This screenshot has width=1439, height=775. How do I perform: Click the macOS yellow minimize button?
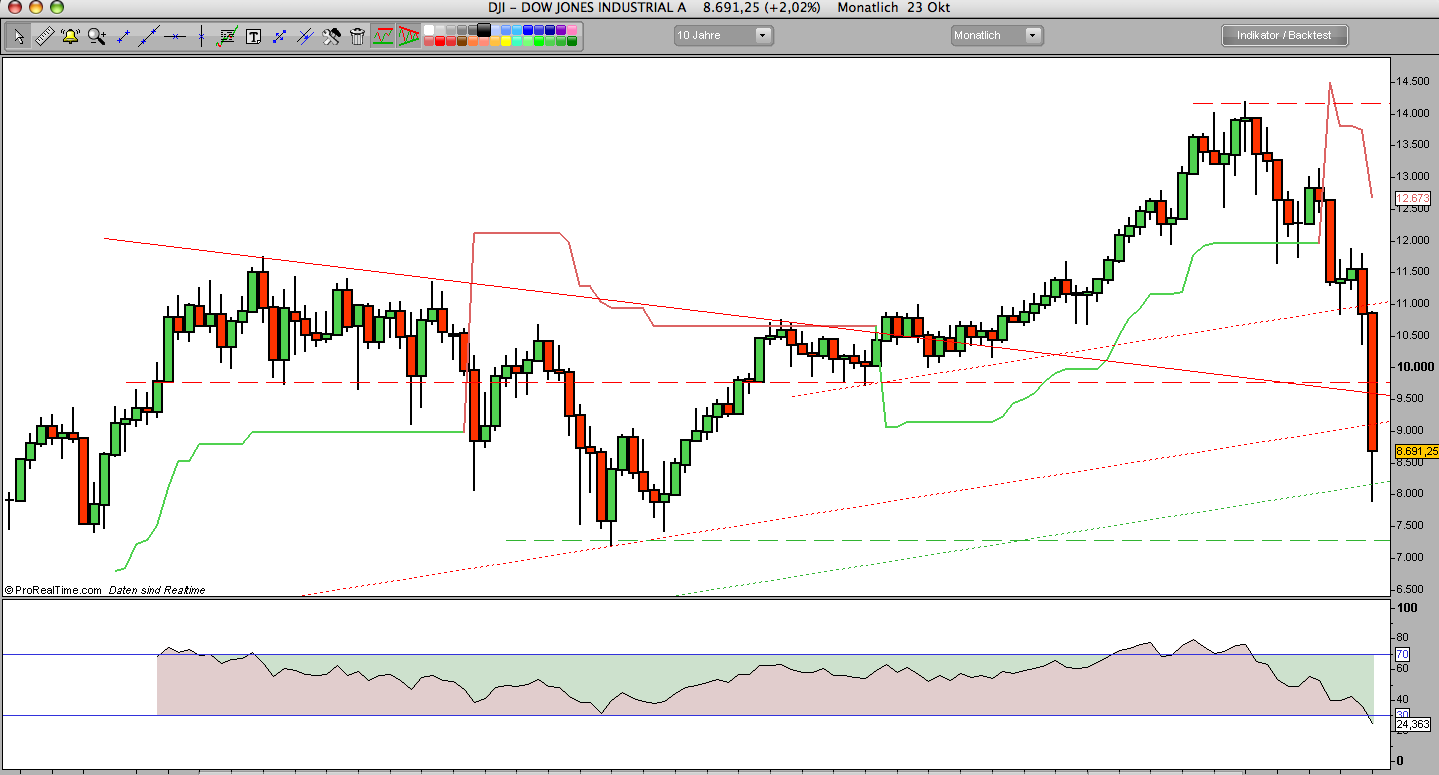pyautogui.click(x=34, y=8)
